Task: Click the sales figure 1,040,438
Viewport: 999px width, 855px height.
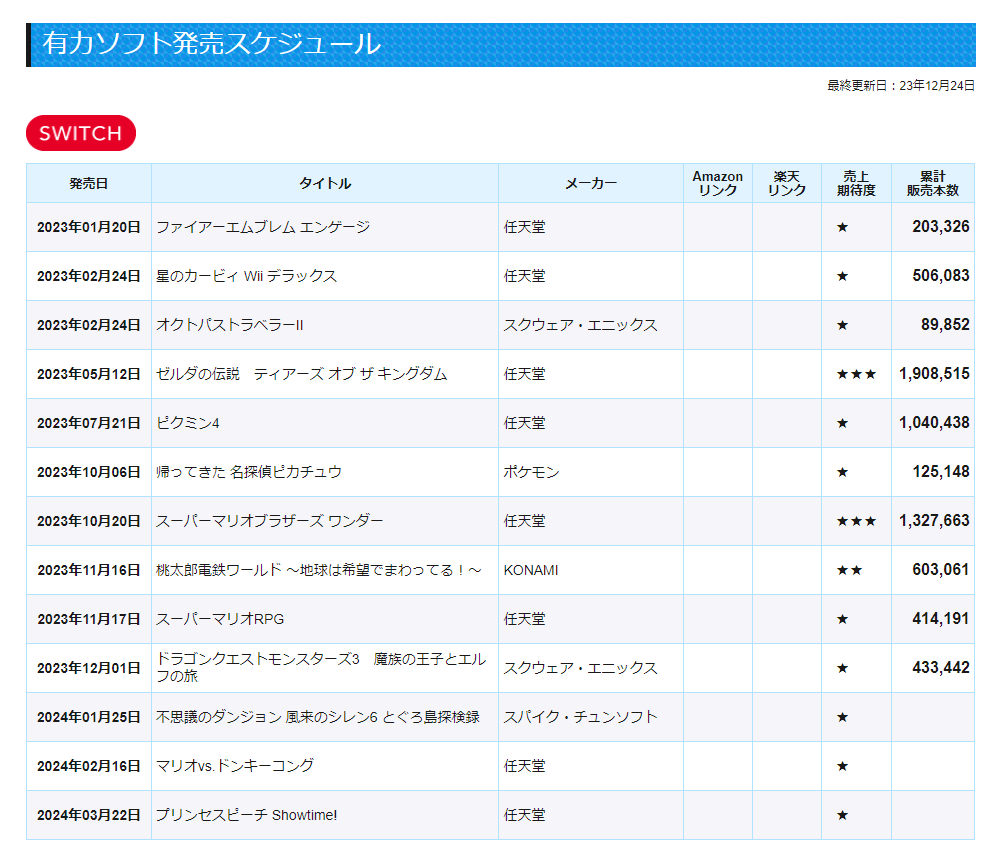Action: click(934, 423)
